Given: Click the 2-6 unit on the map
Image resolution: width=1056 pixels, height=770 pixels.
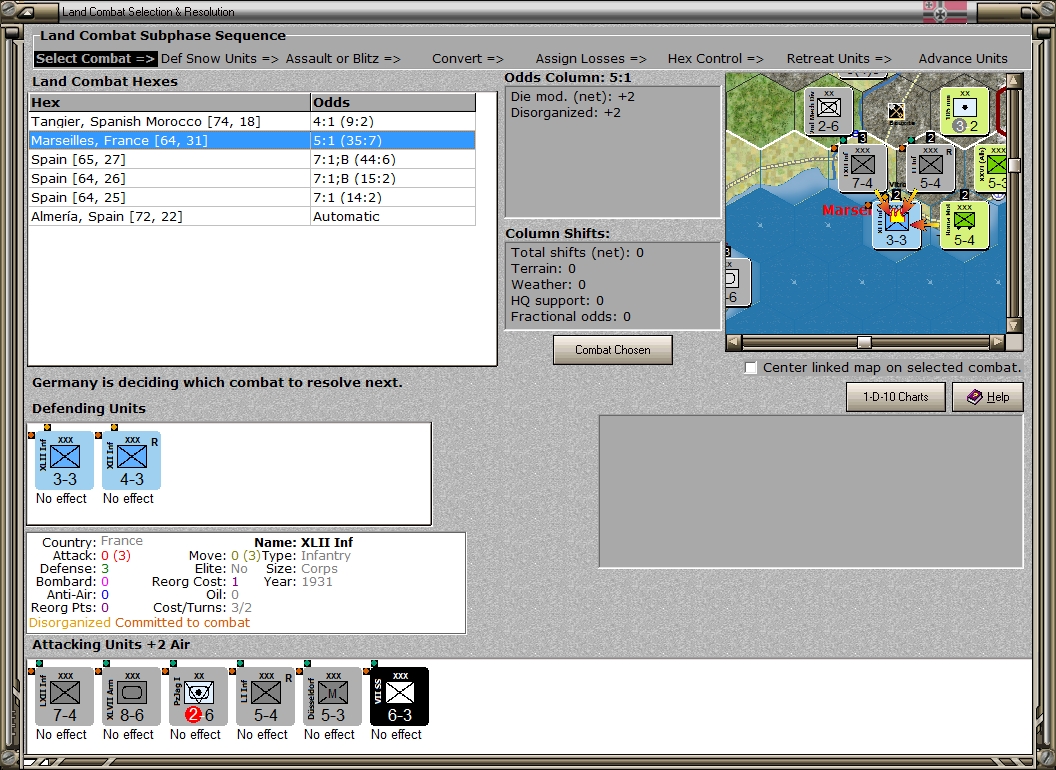Looking at the screenshot, I should pyautogui.click(x=828, y=111).
